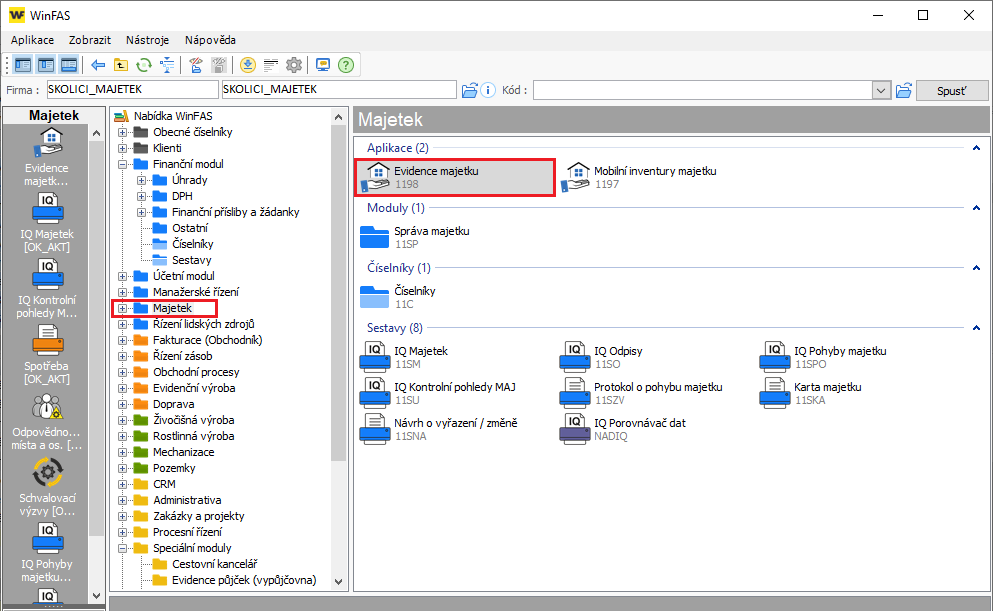Click the open-folder icon beside the Kód field
Image resolution: width=993 pixels, height=611 pixels.
tap(904, 90)
